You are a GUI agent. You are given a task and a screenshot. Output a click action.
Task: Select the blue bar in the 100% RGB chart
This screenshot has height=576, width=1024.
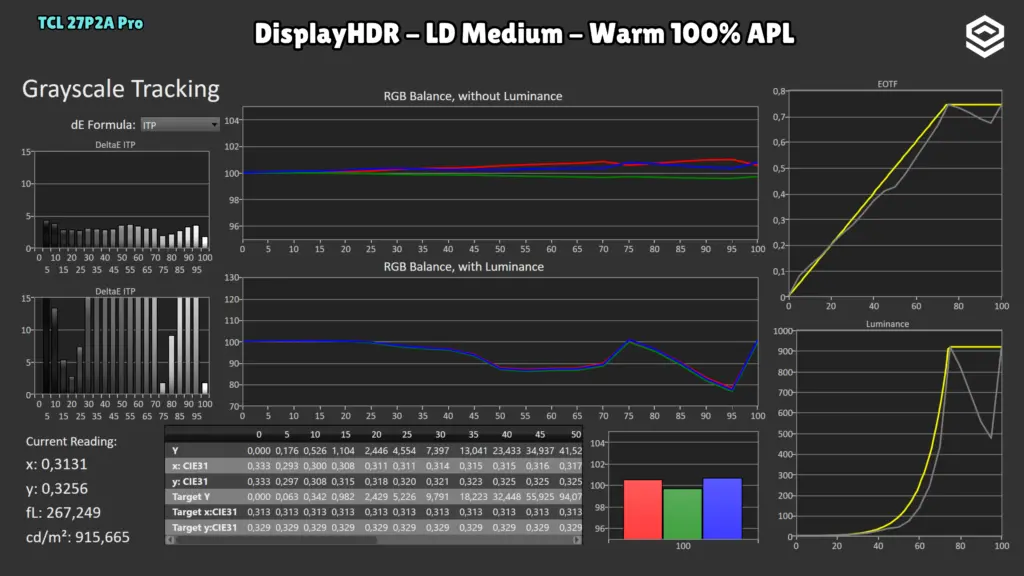point(722,509)
